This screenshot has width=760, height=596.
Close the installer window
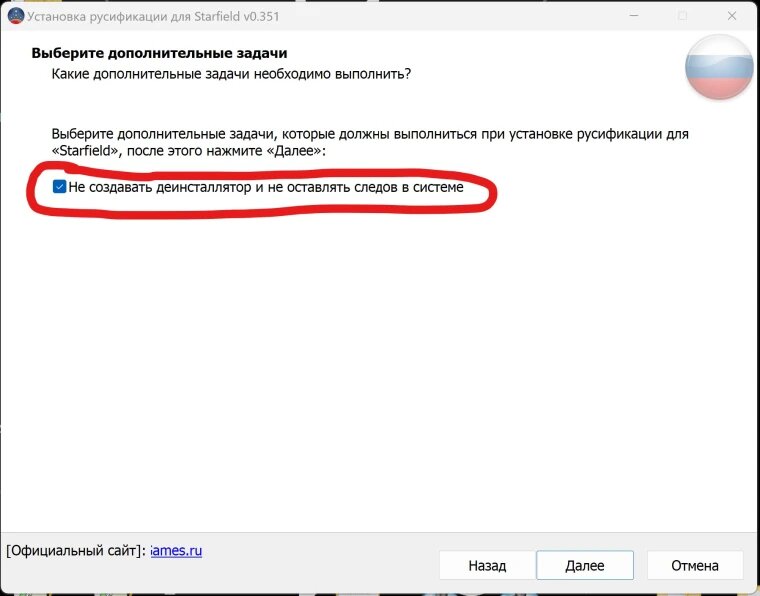(732, 16)
